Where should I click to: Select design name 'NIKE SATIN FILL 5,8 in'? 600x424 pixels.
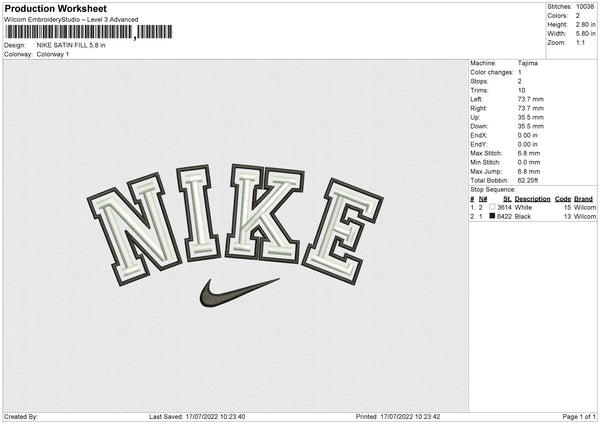71,45
